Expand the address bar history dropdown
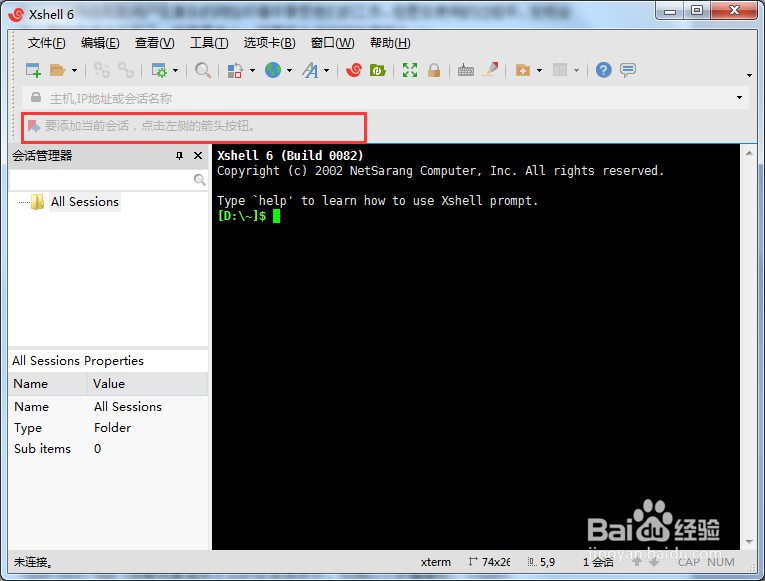This screenshot has width=765, height=581. click(x=739, y=98)
